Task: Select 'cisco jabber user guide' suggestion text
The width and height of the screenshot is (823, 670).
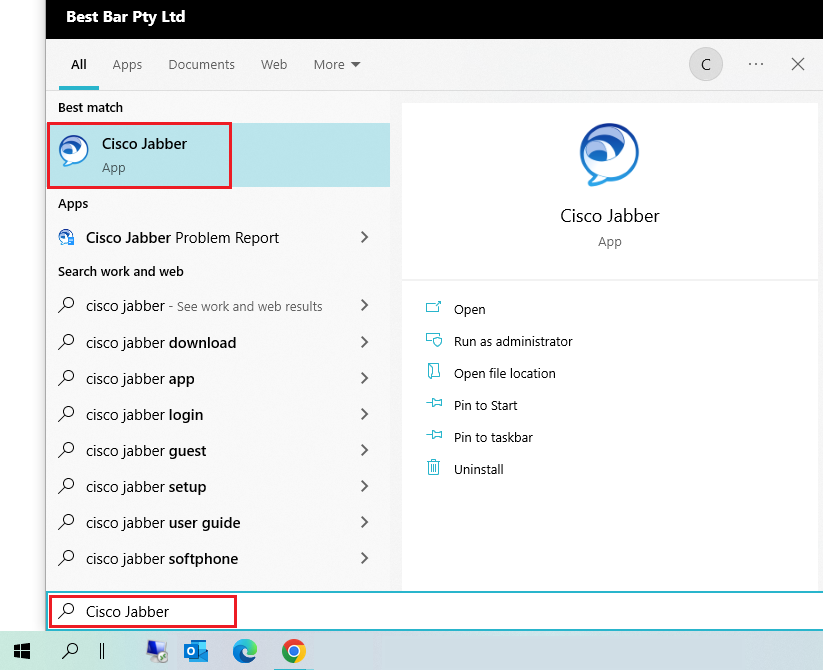Action: pyautogui.click(x=163, y=523)
